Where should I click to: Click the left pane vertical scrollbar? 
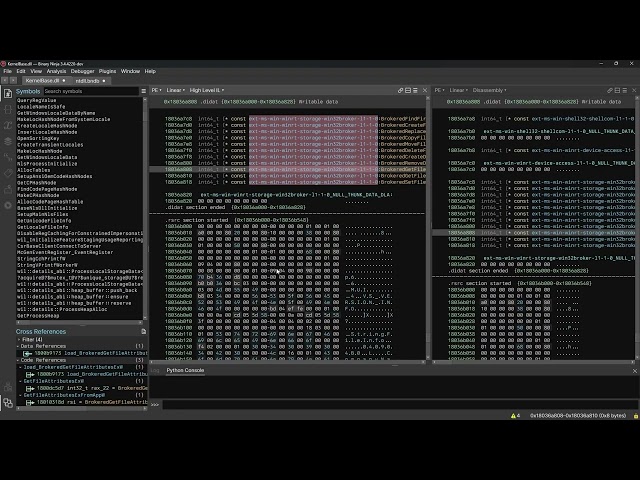tap(428, 229)
